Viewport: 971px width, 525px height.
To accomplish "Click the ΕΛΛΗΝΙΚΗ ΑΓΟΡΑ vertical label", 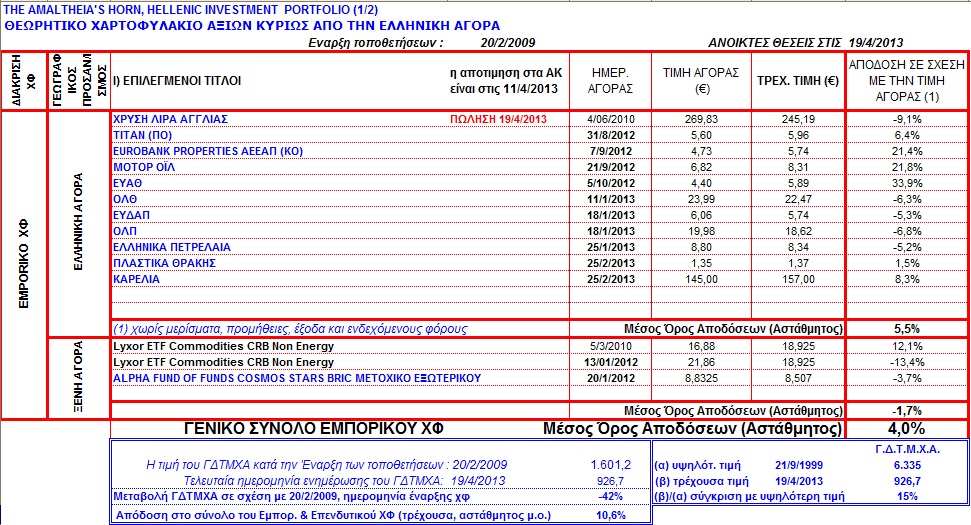I will coord(78,222).
